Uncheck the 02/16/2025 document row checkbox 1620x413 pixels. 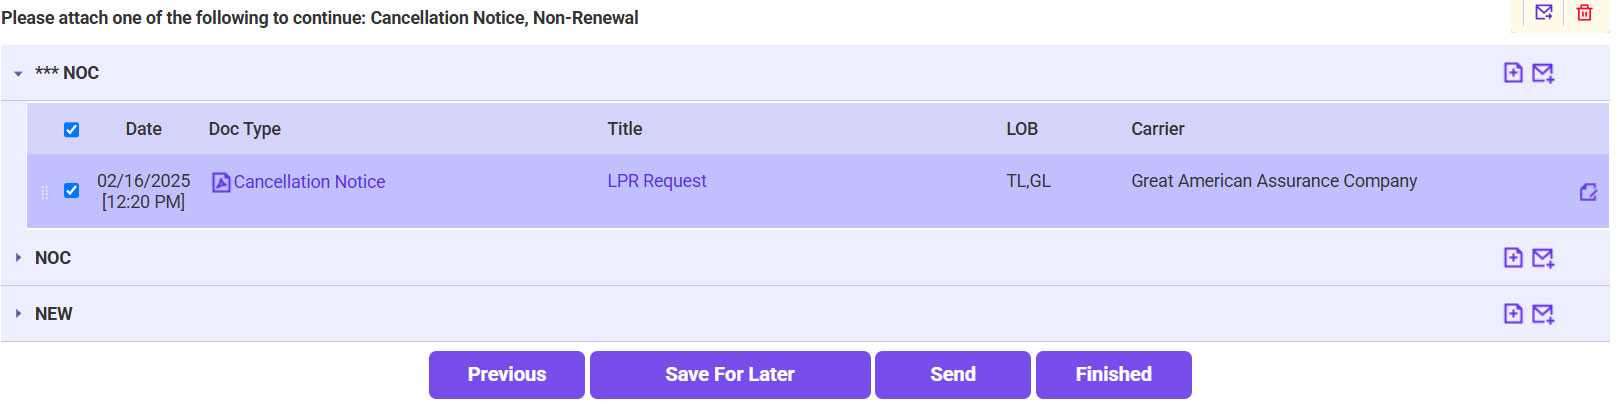72,191
